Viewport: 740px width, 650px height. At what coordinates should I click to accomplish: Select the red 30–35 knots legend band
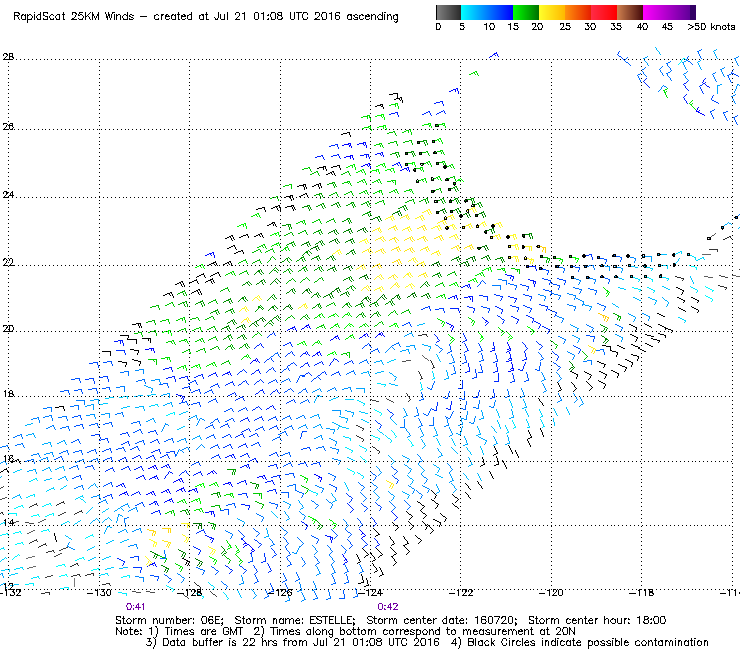[x=604, y=12]
